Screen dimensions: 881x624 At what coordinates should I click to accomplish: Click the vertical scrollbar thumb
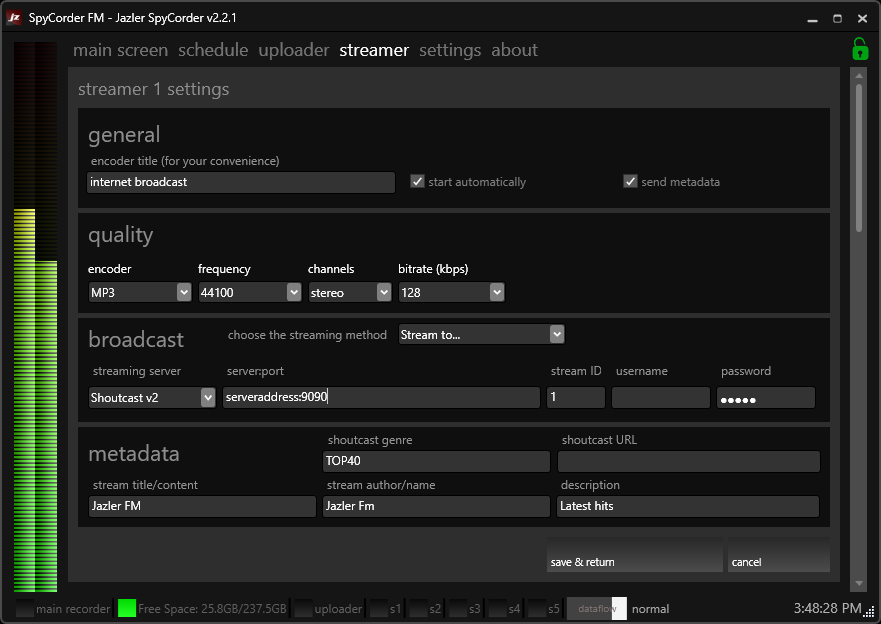(x=859, y=157)
